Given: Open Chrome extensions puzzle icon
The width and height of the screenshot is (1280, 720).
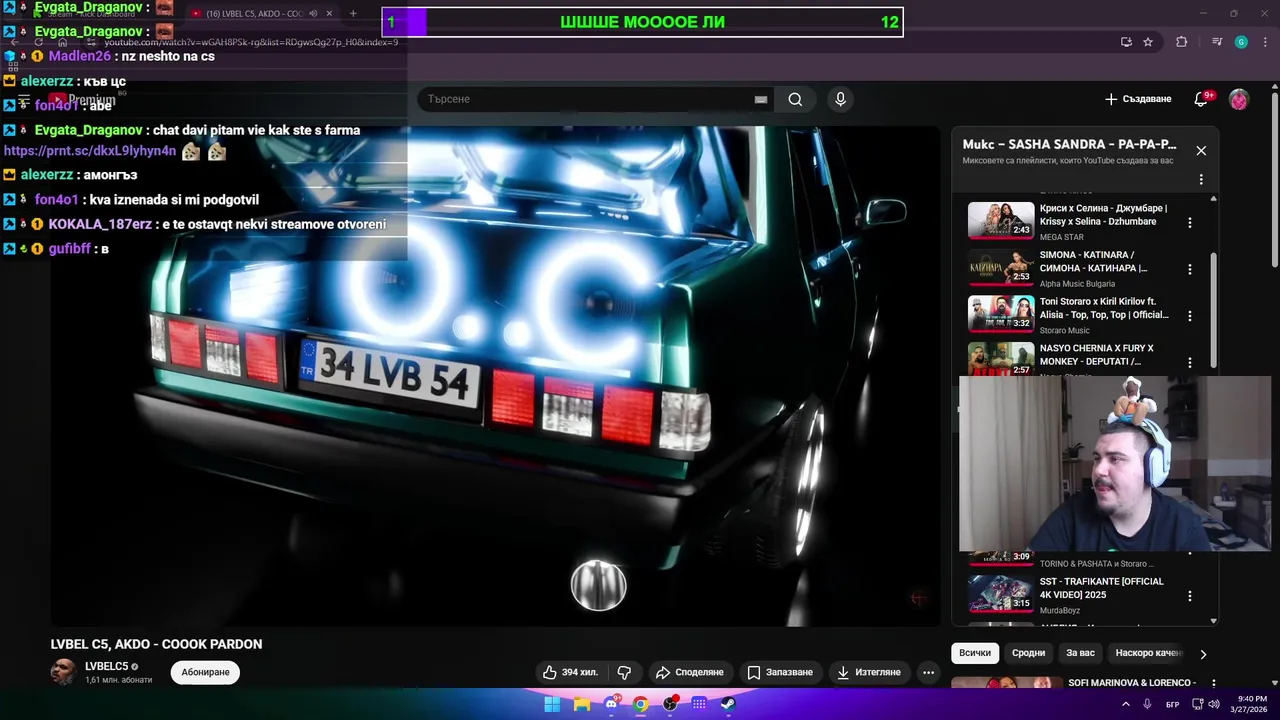Looking at the screenshot, I should [x=1182, y=42].
